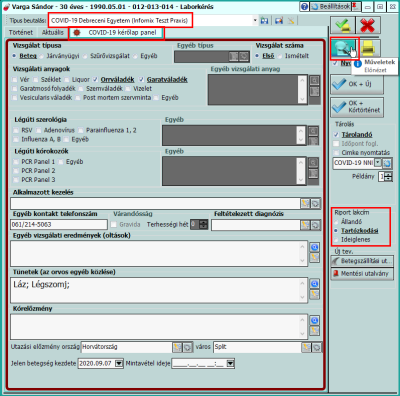Switch to the Történet tab
This screenshot has height=396, width=400.
[x=21, y=32]
